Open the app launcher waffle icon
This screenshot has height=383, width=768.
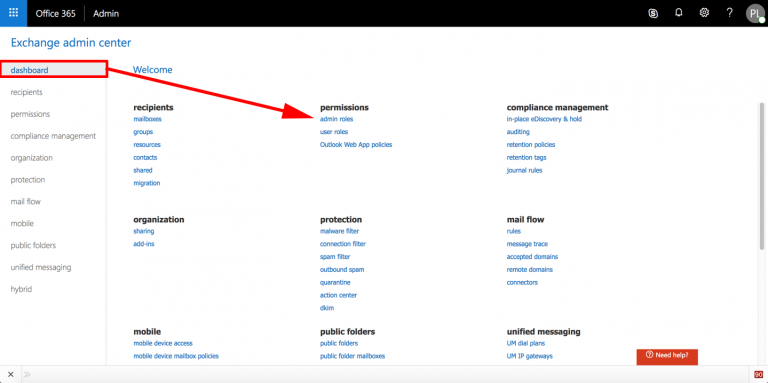(13, 13)
